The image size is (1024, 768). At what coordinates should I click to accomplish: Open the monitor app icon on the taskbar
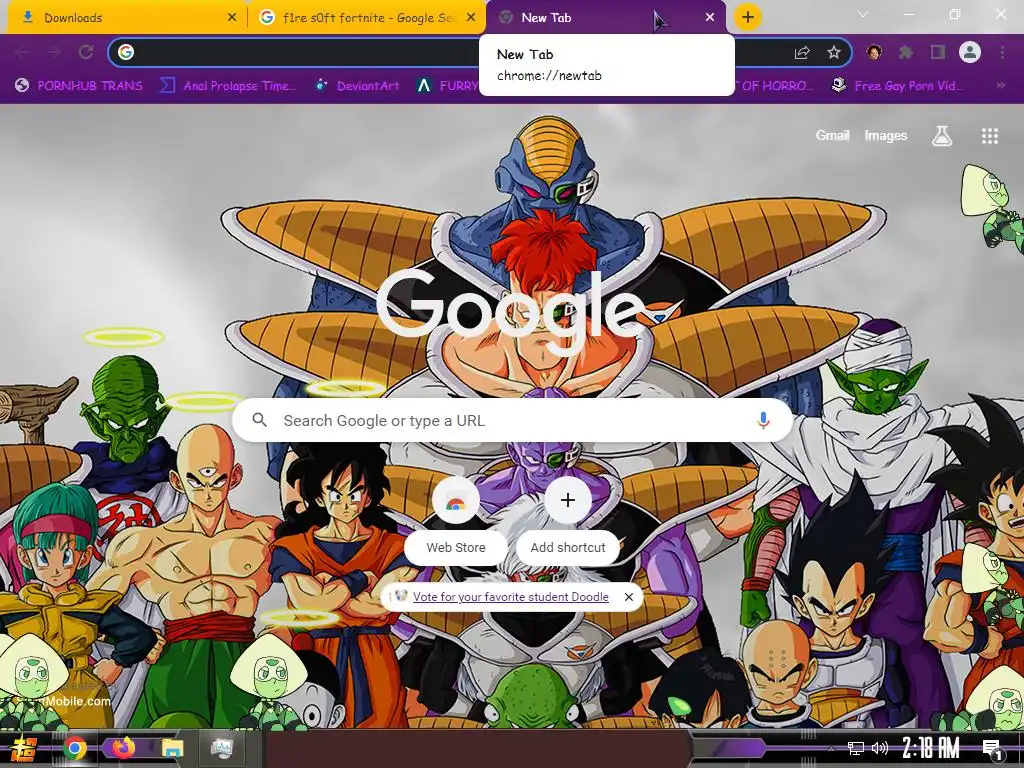(x=222, y=748)
